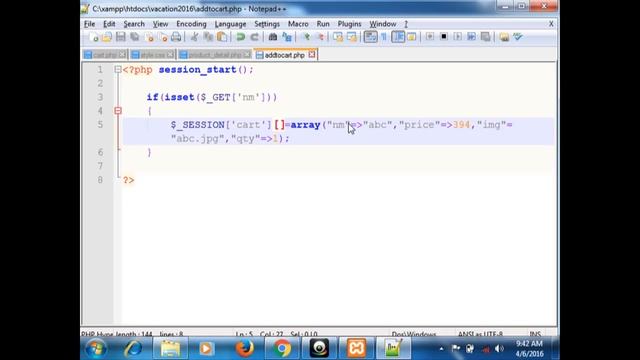Click line number 7 in the margin

tap(100, 166)
